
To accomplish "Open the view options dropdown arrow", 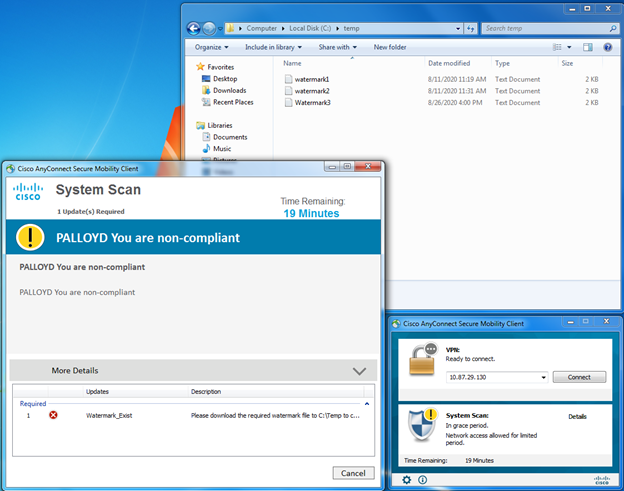I will (569, 47).
